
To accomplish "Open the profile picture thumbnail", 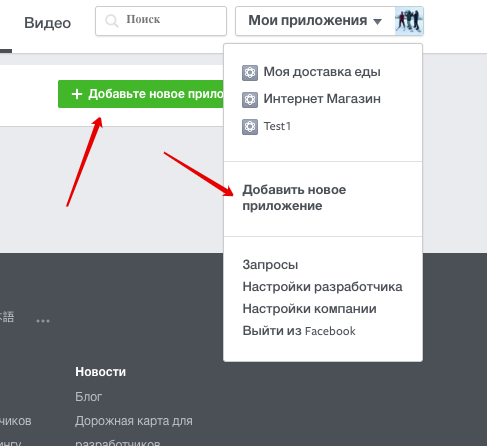I will point(409,21).
